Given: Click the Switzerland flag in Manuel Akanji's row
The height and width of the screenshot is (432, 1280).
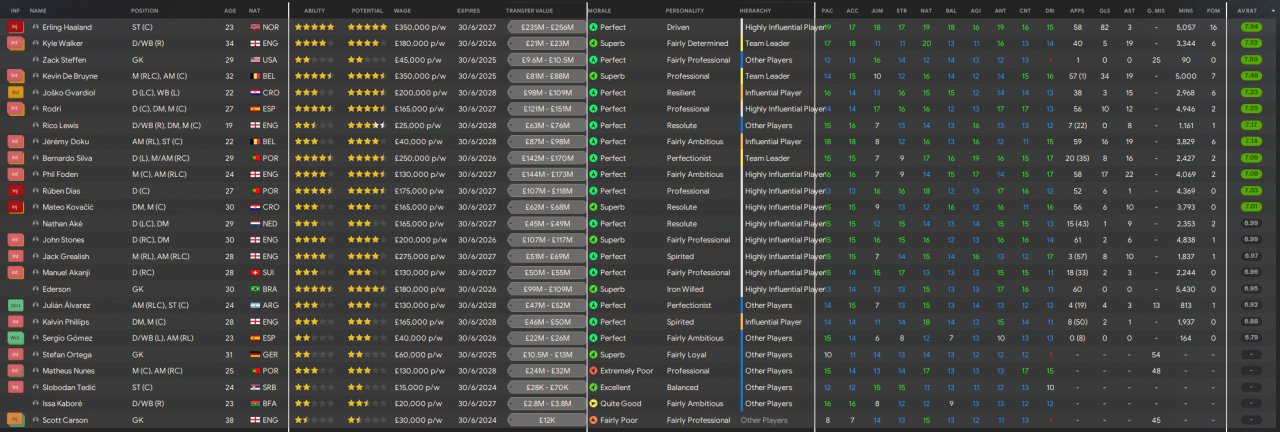Looking at the screenshot, I should coord(255,272).
